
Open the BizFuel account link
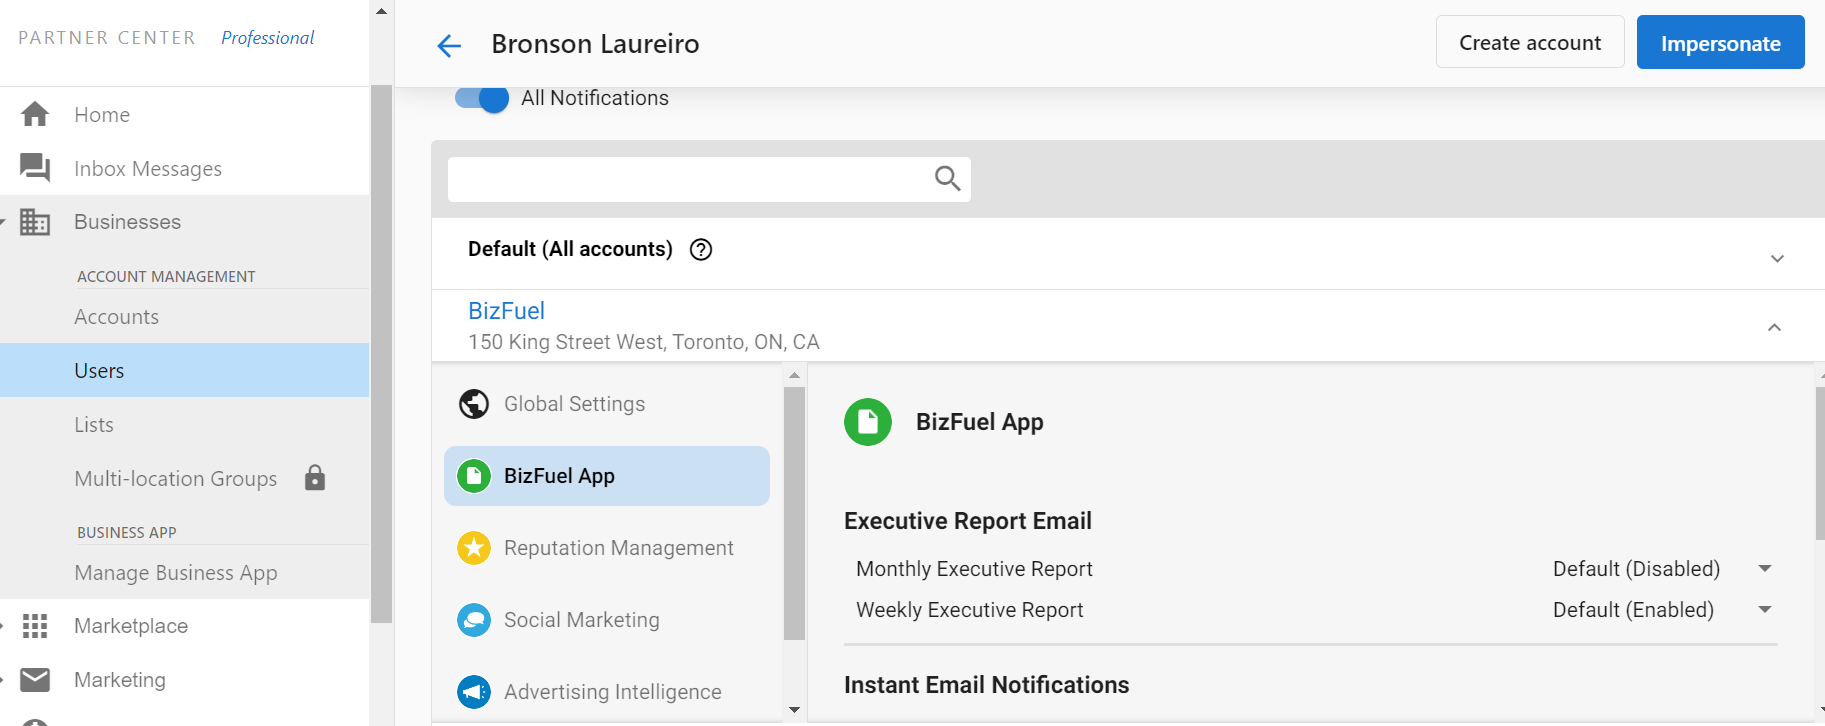(x=506, y=311)
